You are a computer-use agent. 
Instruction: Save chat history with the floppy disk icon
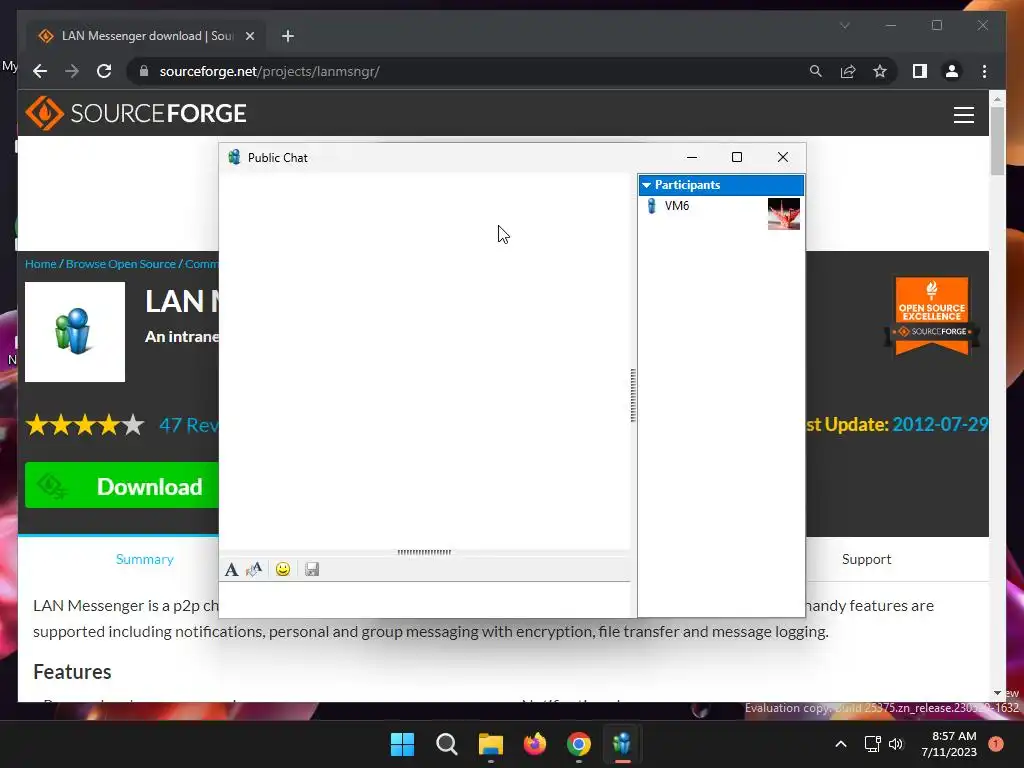(312, 569)
